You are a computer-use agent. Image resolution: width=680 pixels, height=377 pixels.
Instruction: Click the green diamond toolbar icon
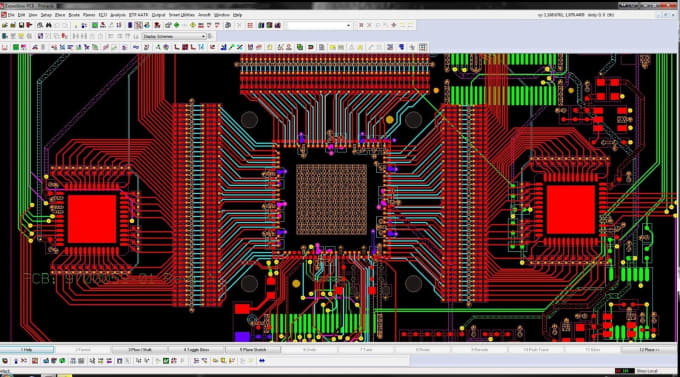176,25
